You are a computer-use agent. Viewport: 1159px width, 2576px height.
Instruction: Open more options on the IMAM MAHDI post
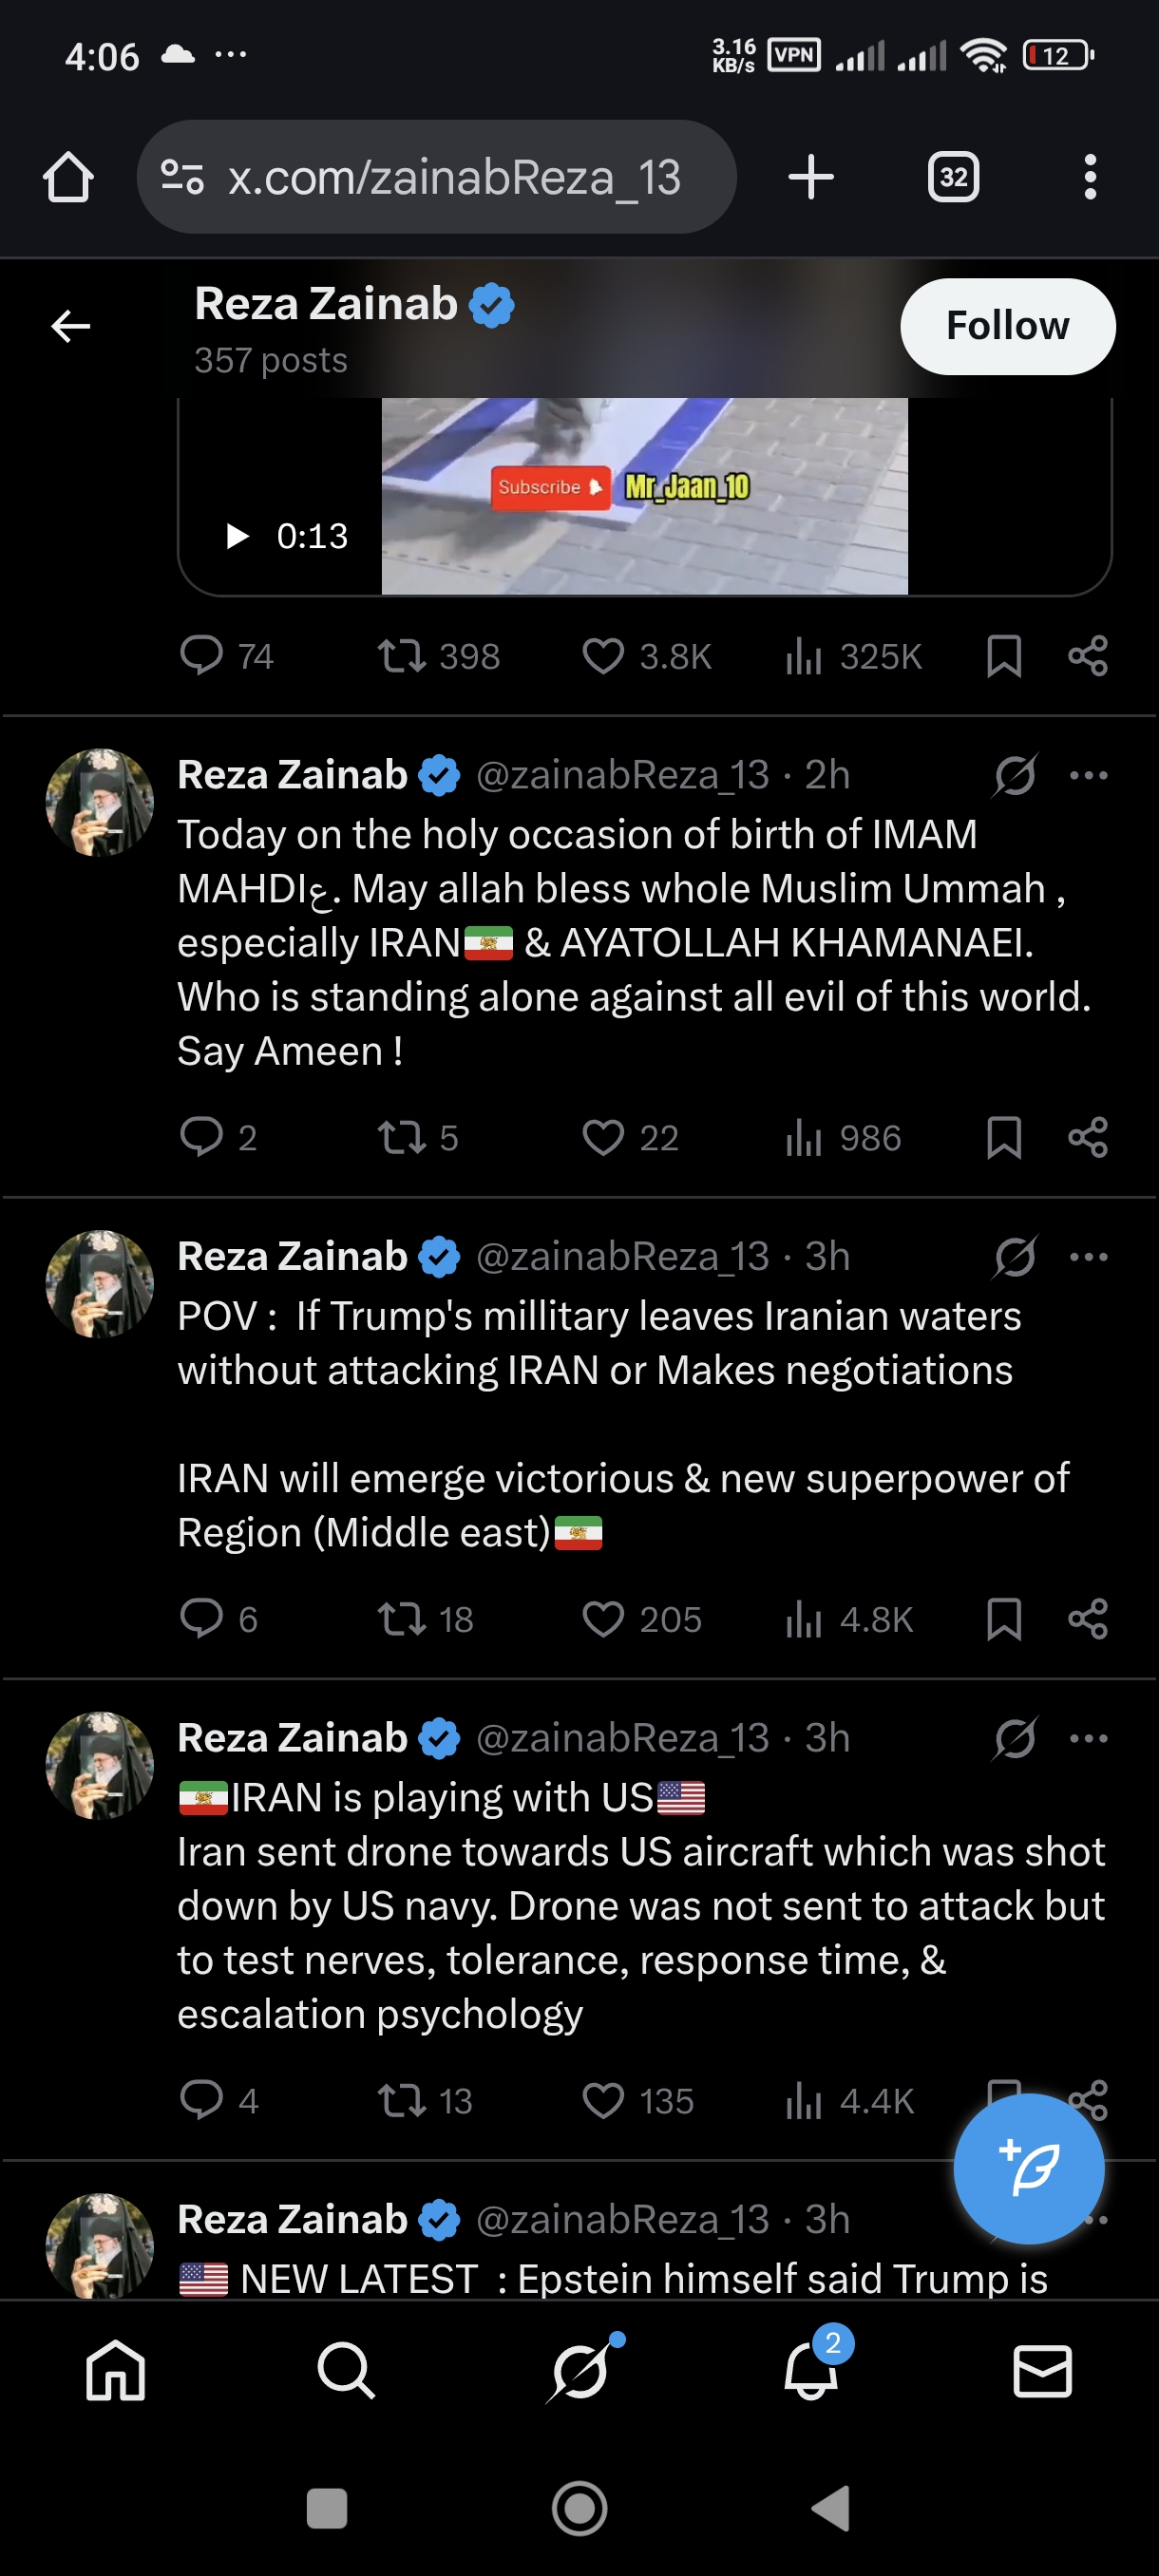tap(1088, 775)
